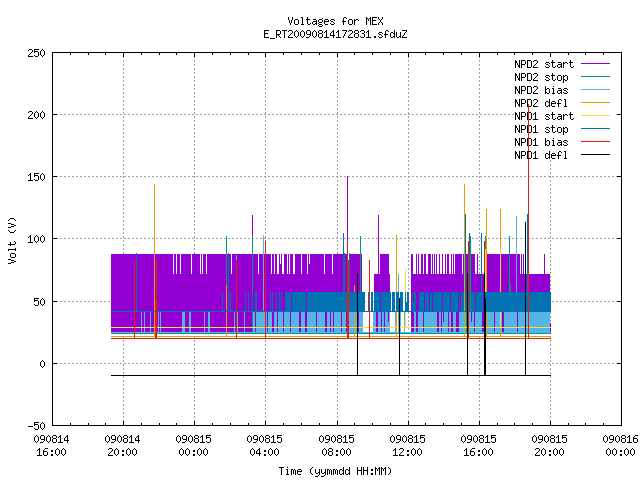Click the 'NPD2 bias' legend label
The image size is (640, 480).
(541, 90)
